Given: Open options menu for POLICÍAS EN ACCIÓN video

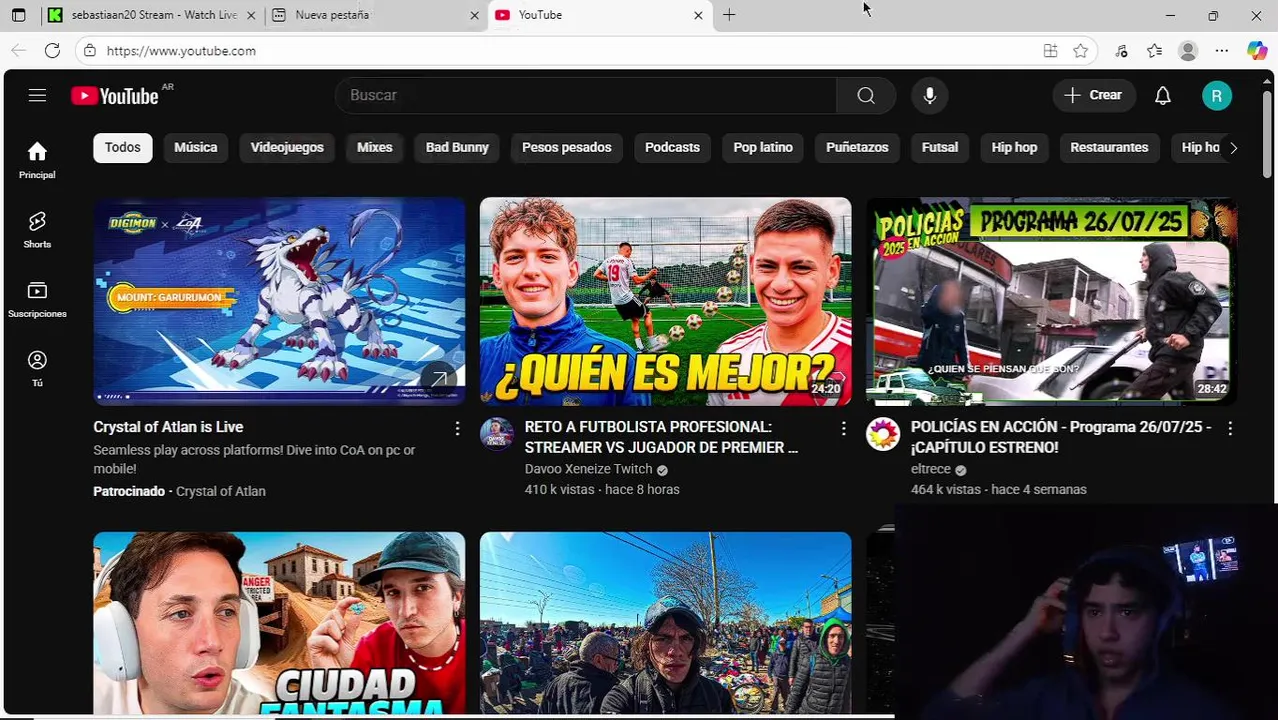Looking at the screenshot, I should 1229,428.
